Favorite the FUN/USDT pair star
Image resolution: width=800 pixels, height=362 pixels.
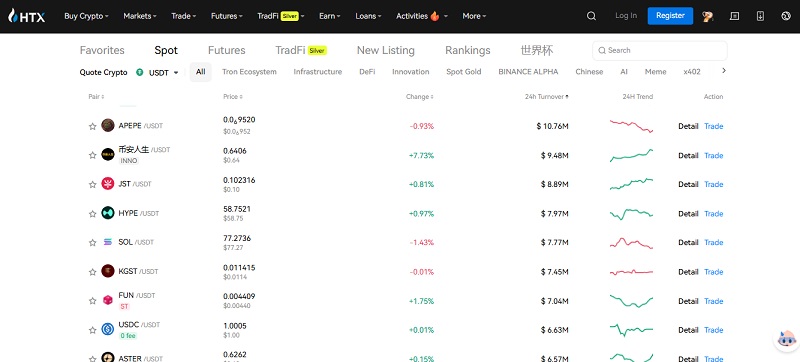[92, 301]
